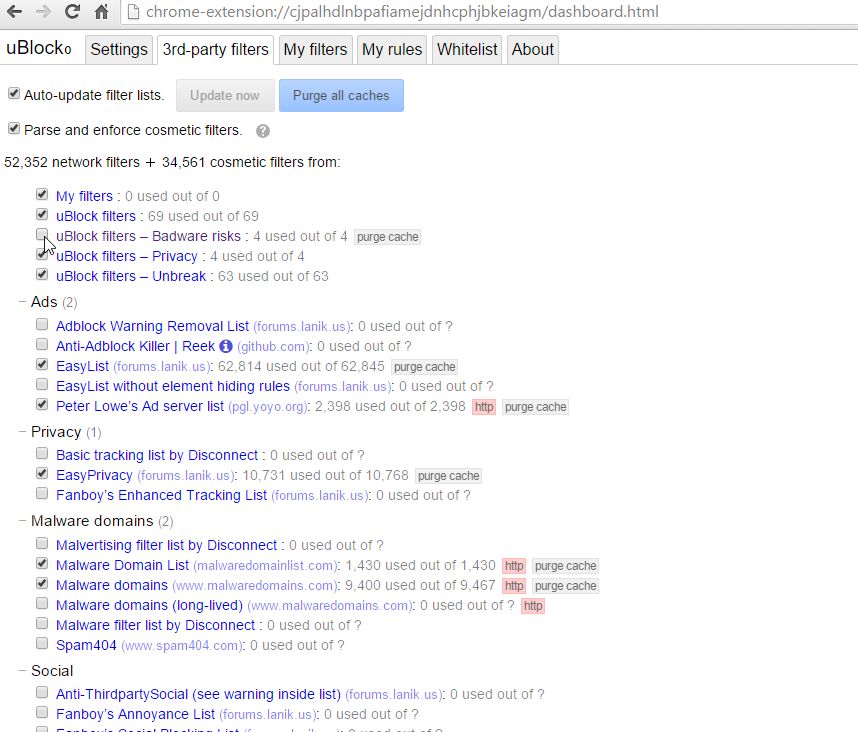Purge cache for Peter Lowe's list
The width and height of the screenshot is (858, 732).
(x=535, y=407)
